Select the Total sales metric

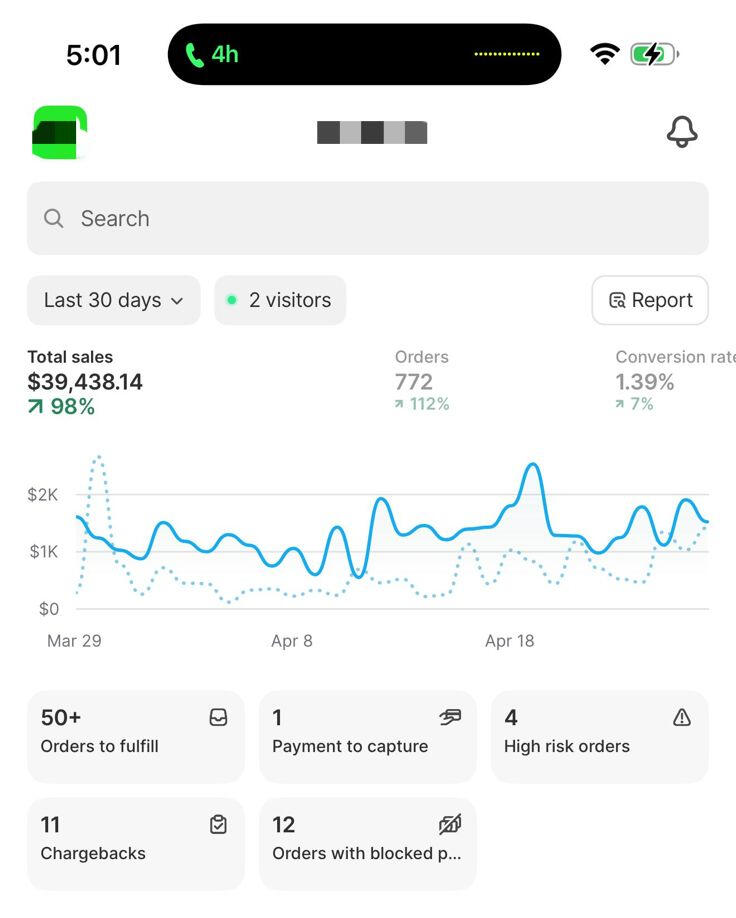point(85,381)
